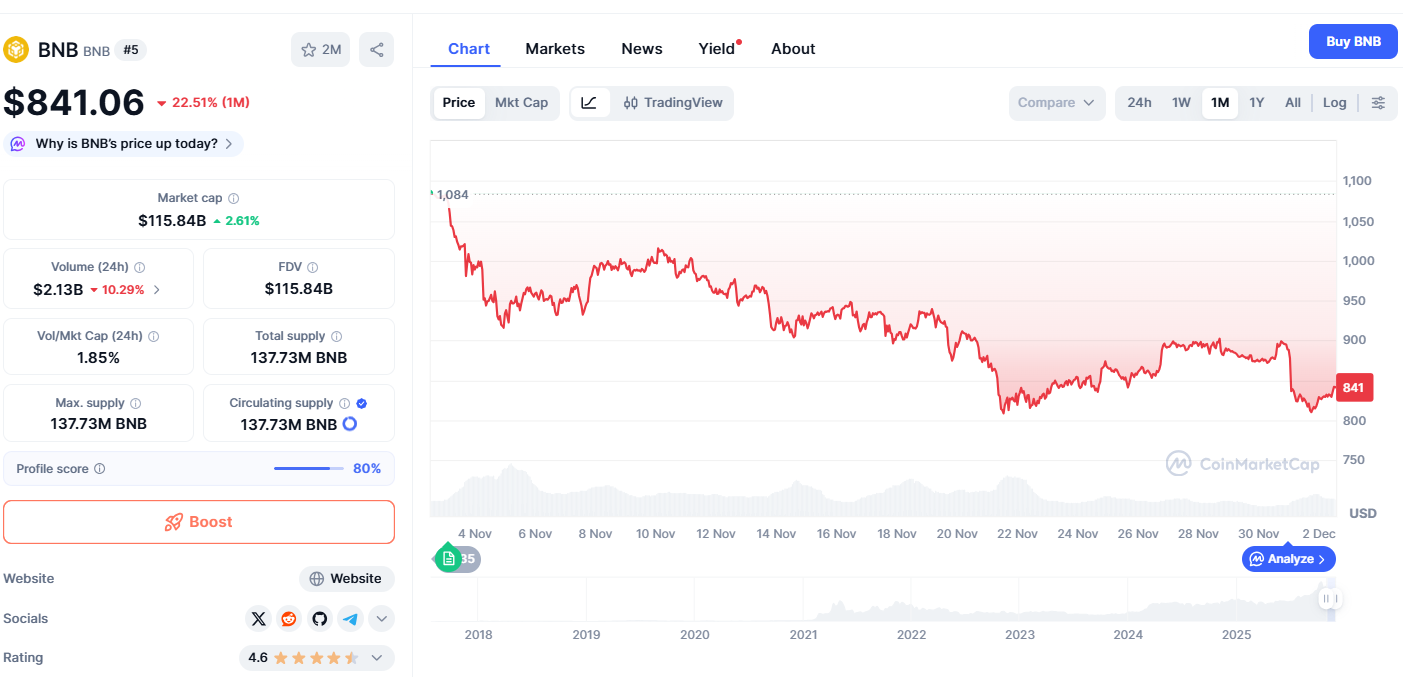The image size is (1403, 677).
Task: Switch to the Markets tab
Action: tap(555, 48)
